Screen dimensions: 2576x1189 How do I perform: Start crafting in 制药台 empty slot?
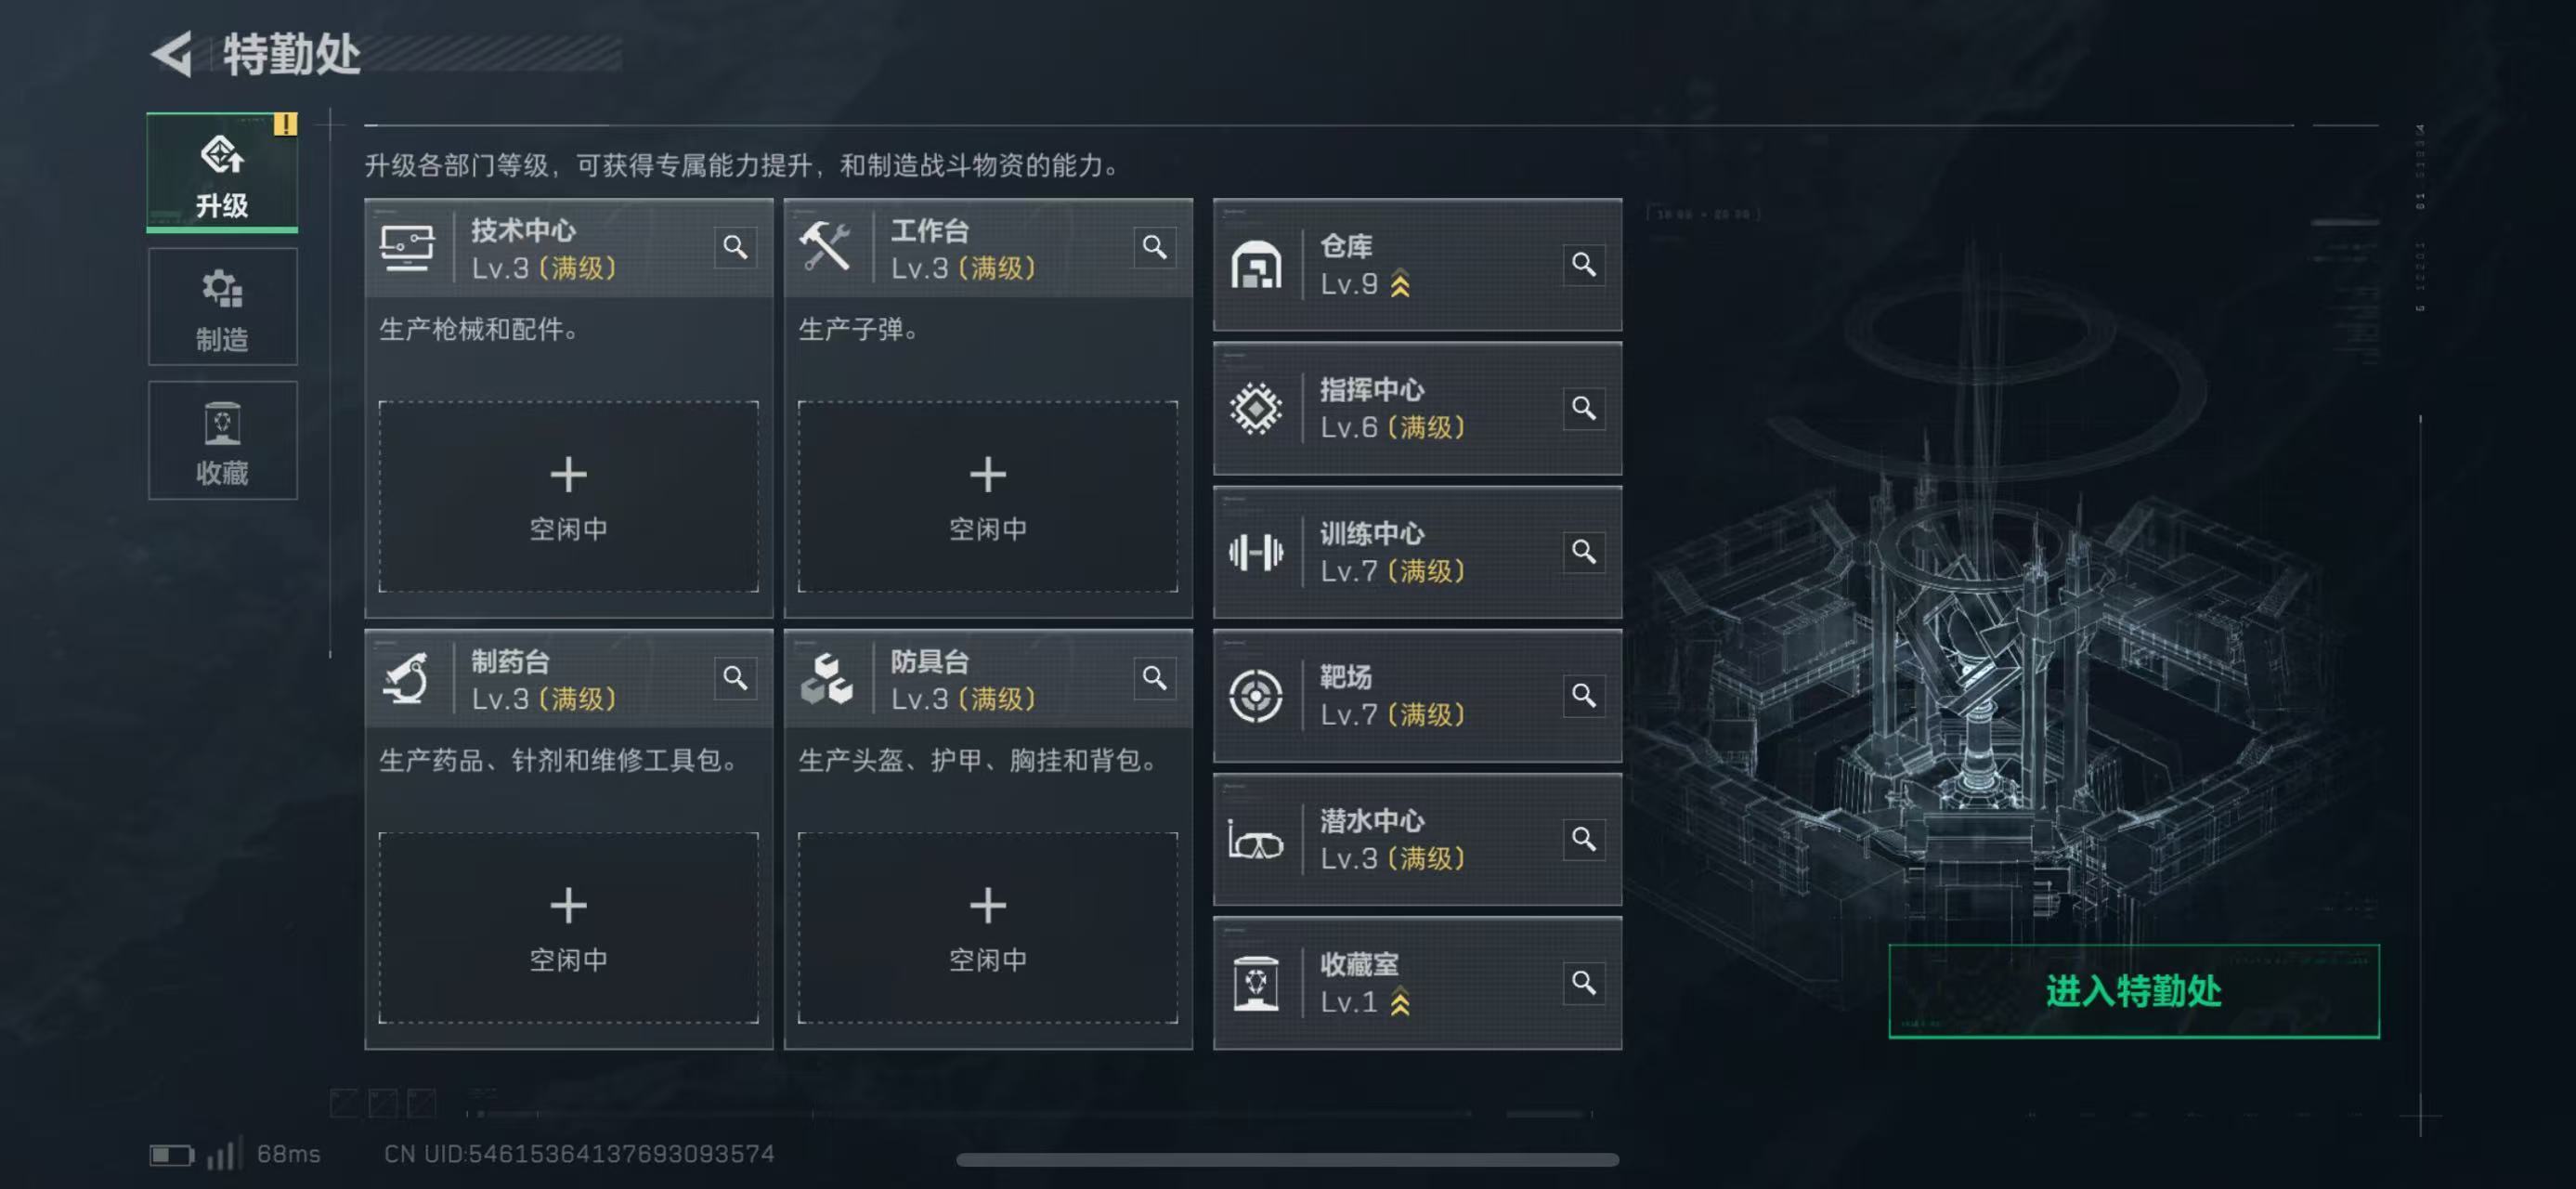pyautogui.click(x=568, y=928)
